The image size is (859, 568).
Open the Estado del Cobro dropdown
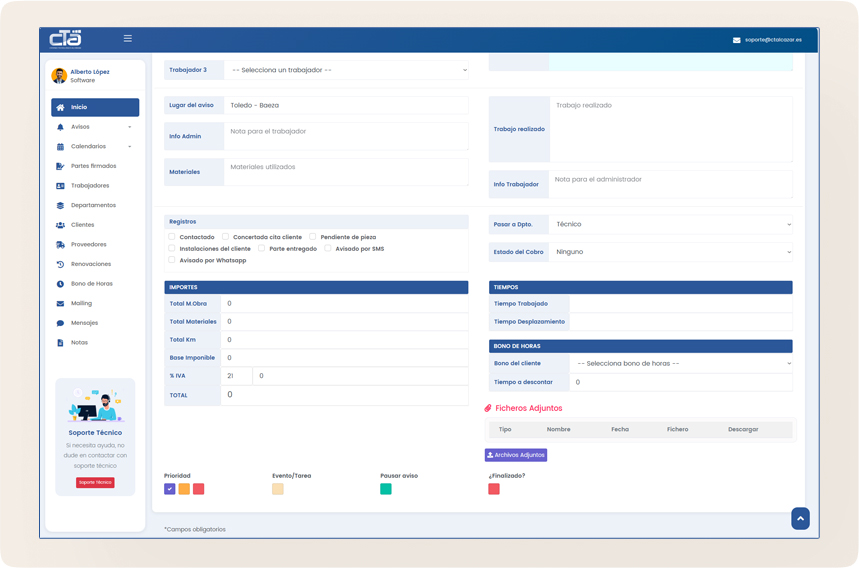click(671, 252)
